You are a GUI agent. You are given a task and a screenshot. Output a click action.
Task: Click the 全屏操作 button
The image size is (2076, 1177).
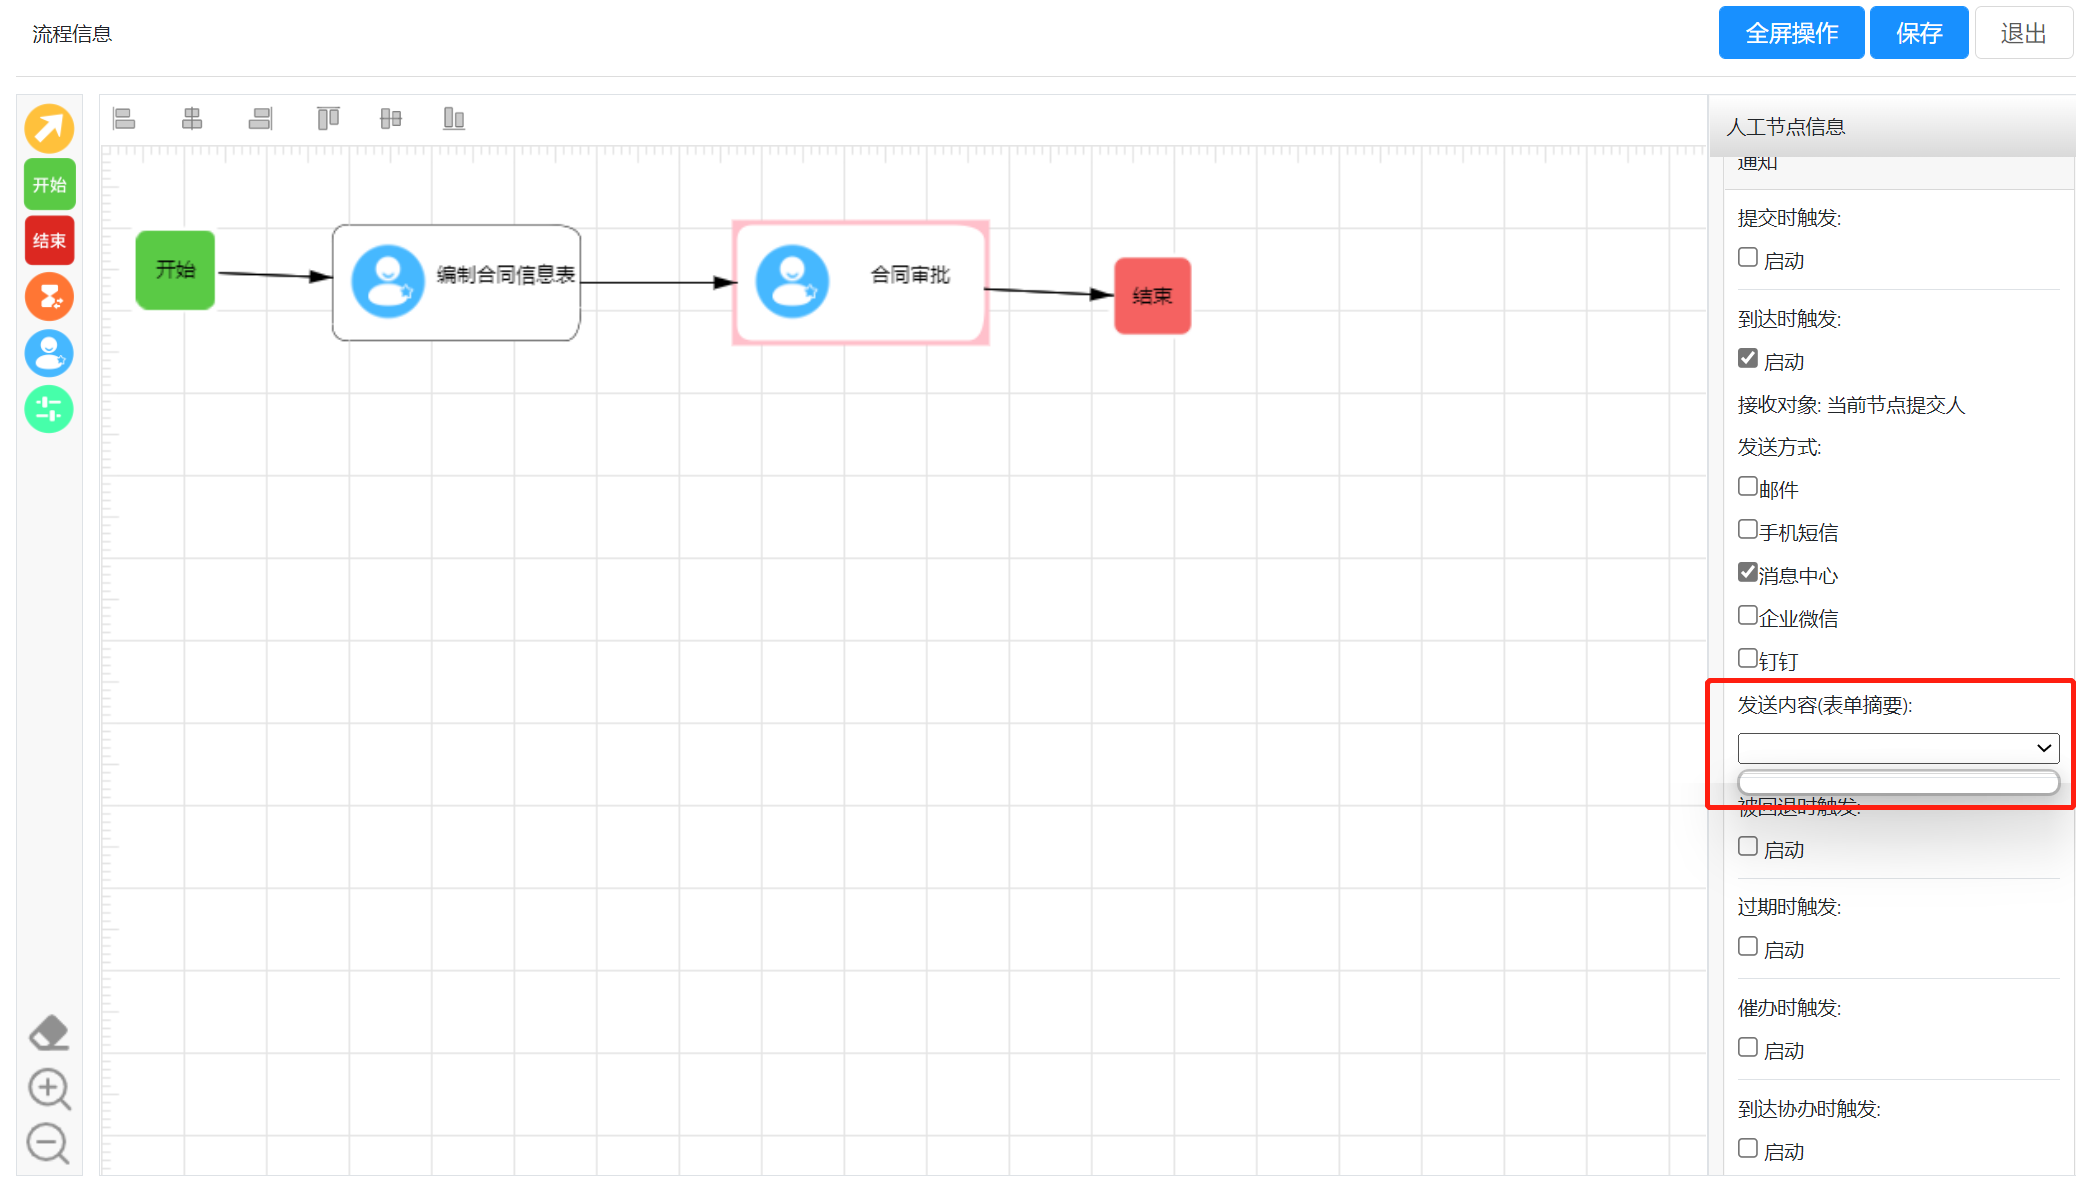(1791, 33)
